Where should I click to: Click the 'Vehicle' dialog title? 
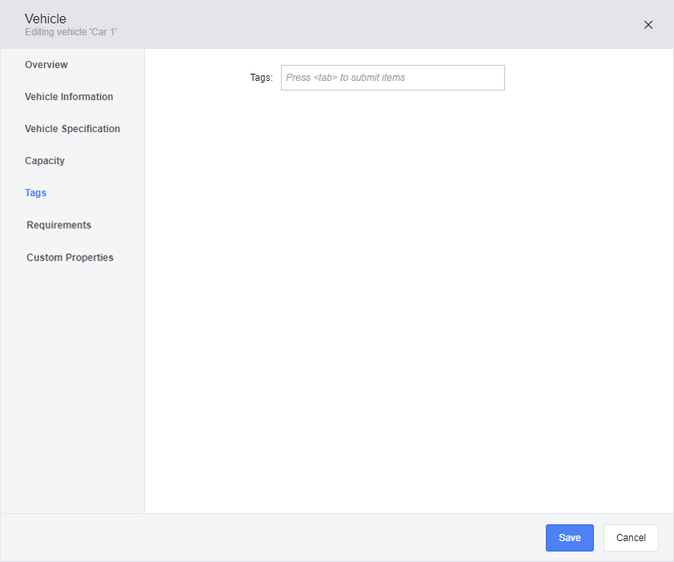45,19
